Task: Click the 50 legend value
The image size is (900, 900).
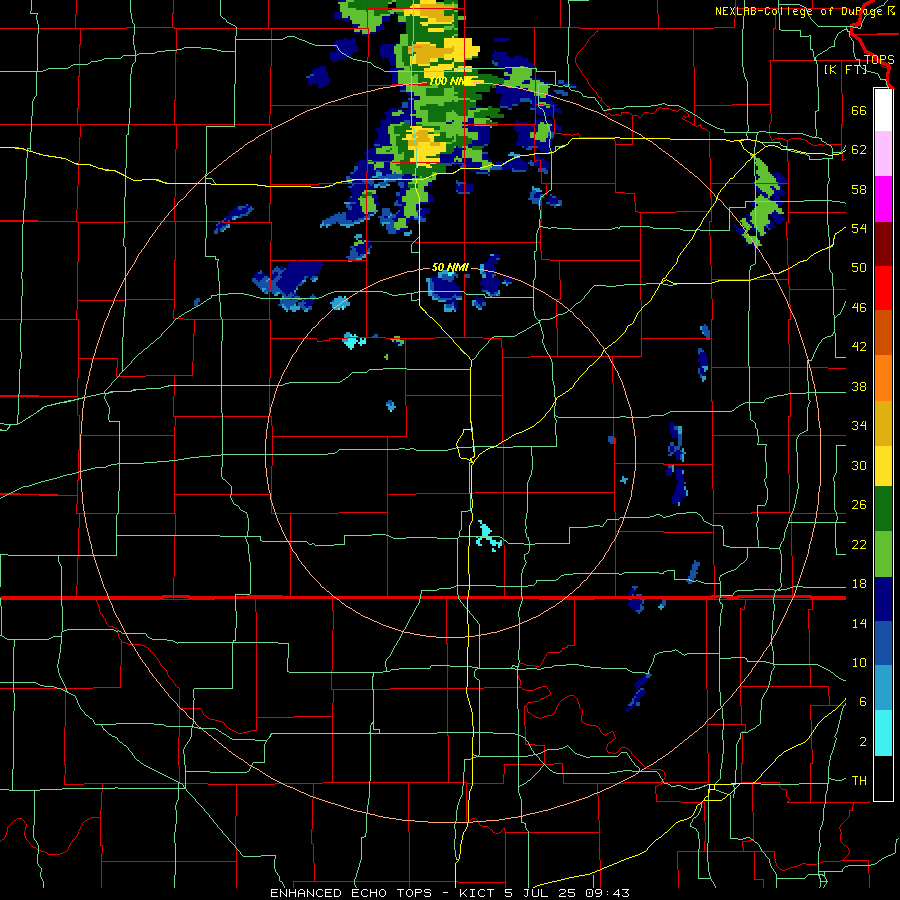Action: pyautogui.click(x=859, y=268)
